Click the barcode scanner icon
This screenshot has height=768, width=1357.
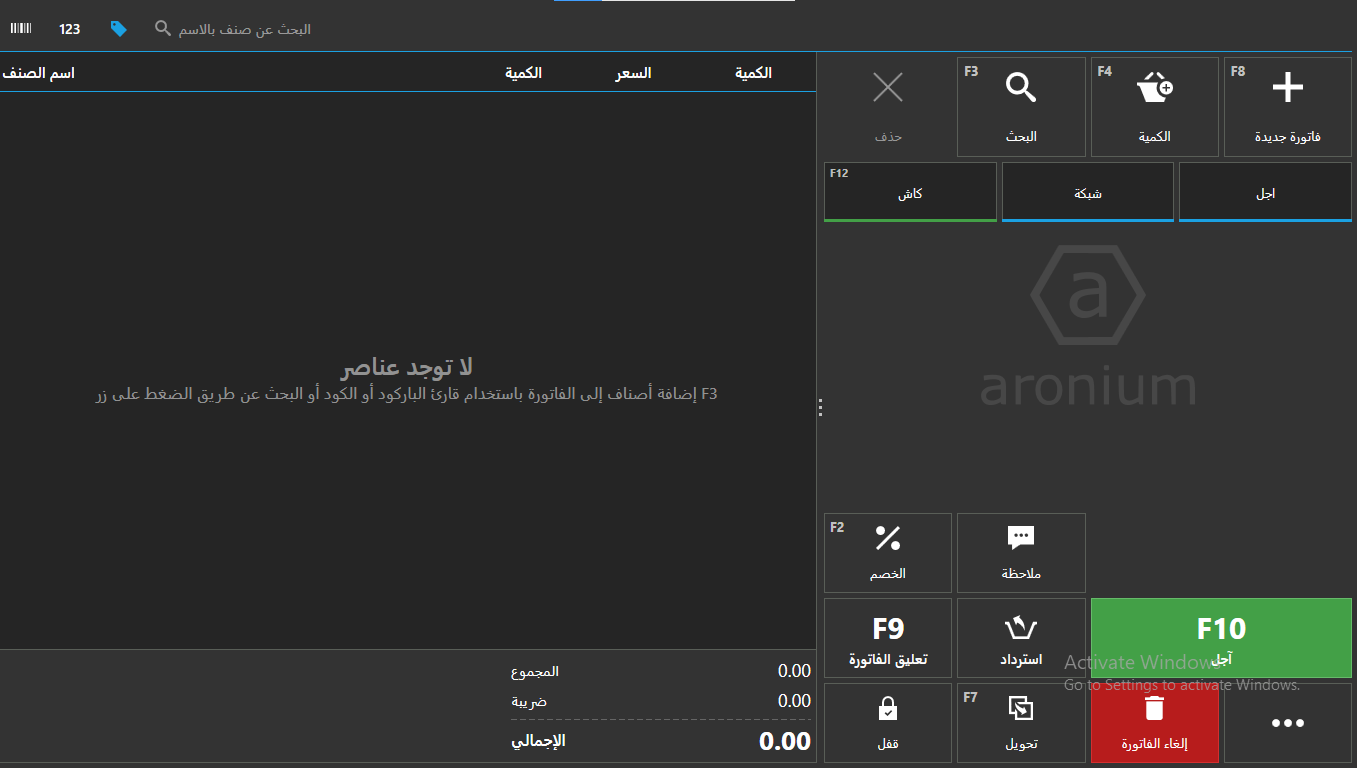click(x=21, y=29)
